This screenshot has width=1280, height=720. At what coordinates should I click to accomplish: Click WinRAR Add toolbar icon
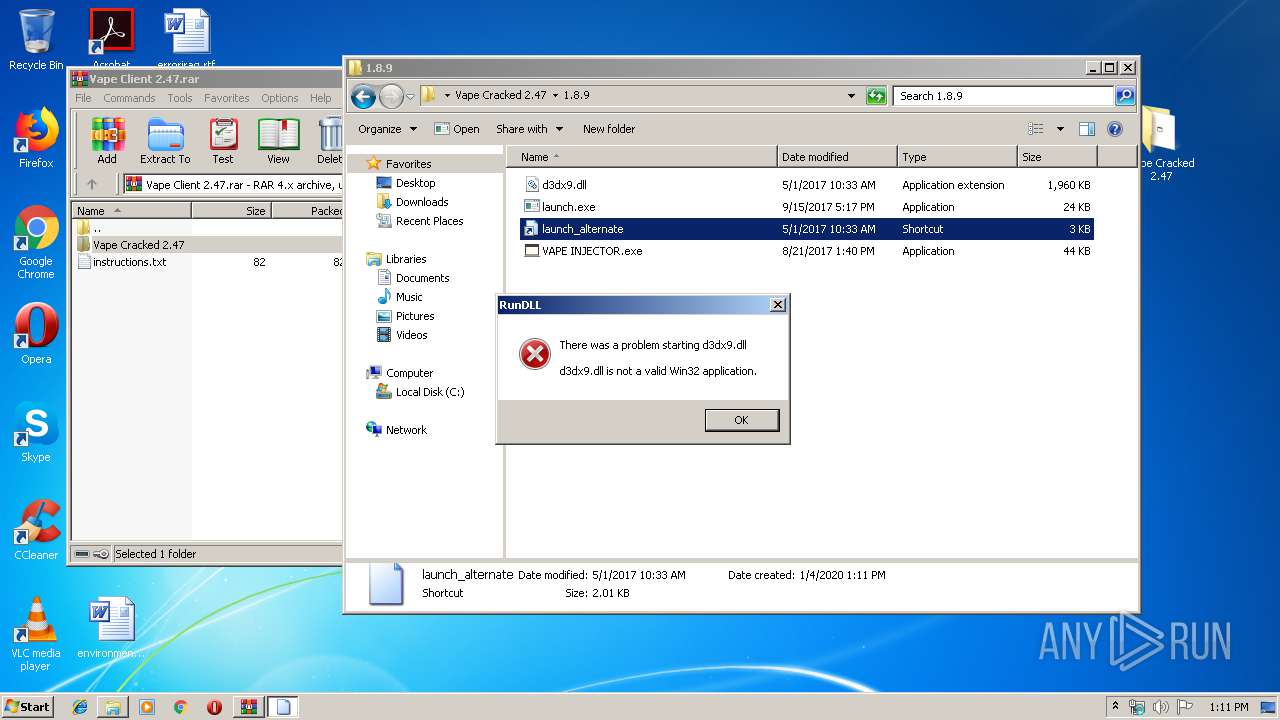point(107,141)
